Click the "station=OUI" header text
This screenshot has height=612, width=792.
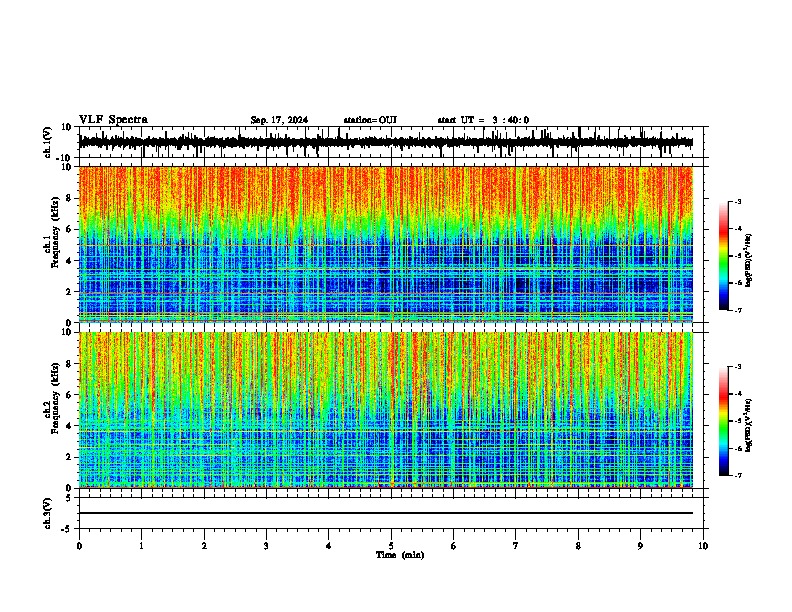(370, 120)
